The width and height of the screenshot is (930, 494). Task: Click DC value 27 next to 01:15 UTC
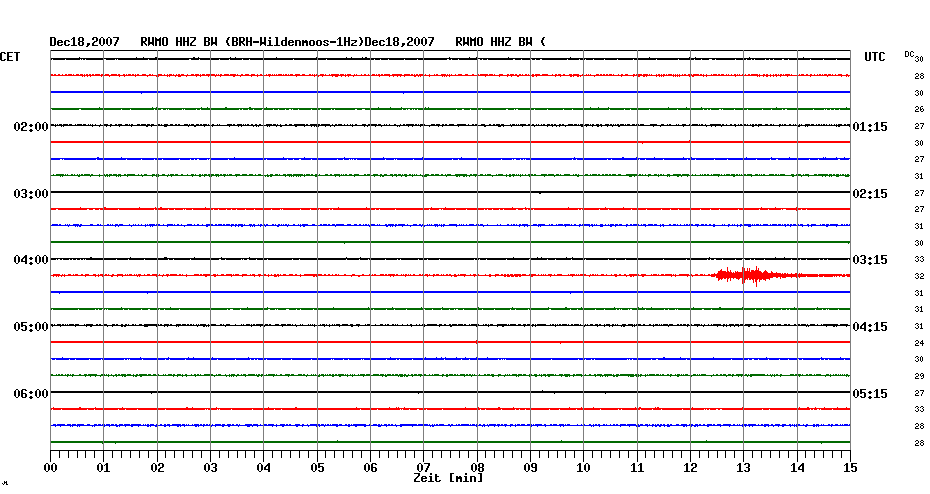[x=919, y=126]
